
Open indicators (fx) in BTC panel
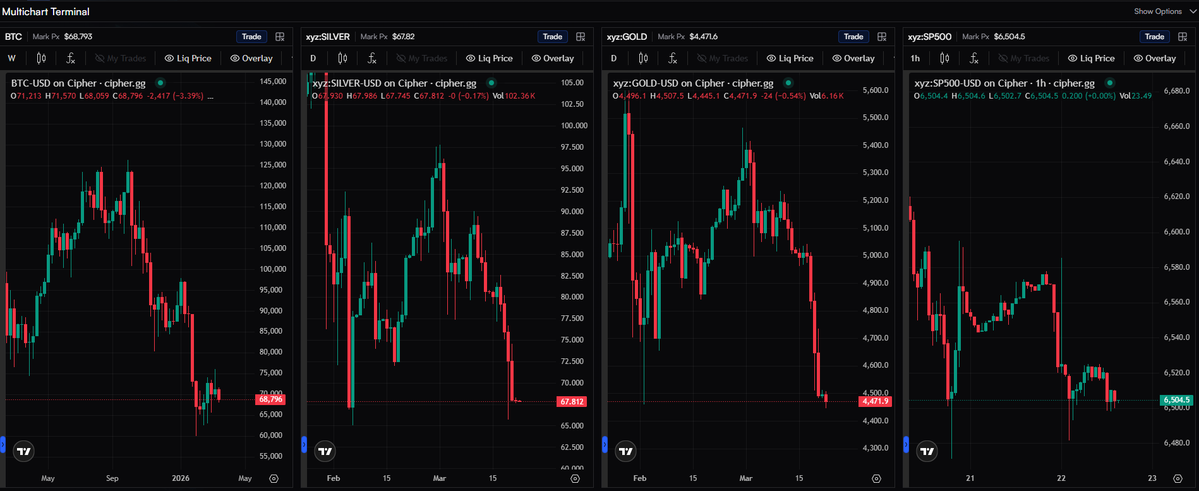click(70, 58)
